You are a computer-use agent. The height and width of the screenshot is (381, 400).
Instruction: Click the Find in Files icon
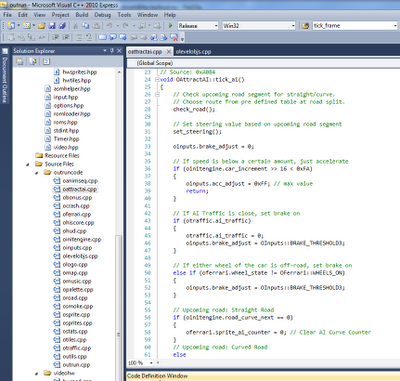tap(305, 26)
